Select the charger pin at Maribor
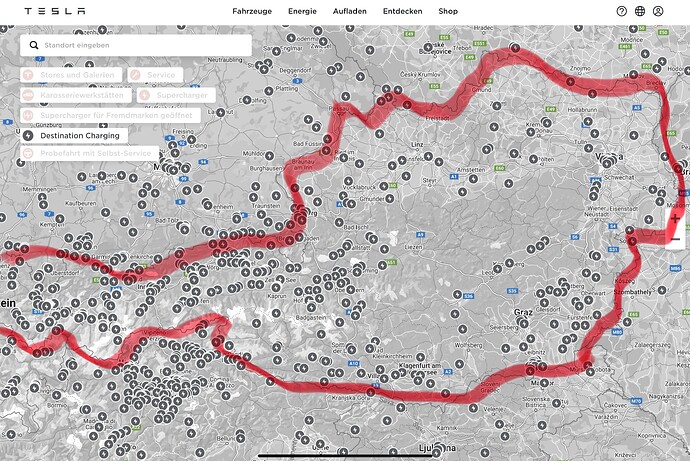This screenshot has height=461, width=690. point(544,383)
